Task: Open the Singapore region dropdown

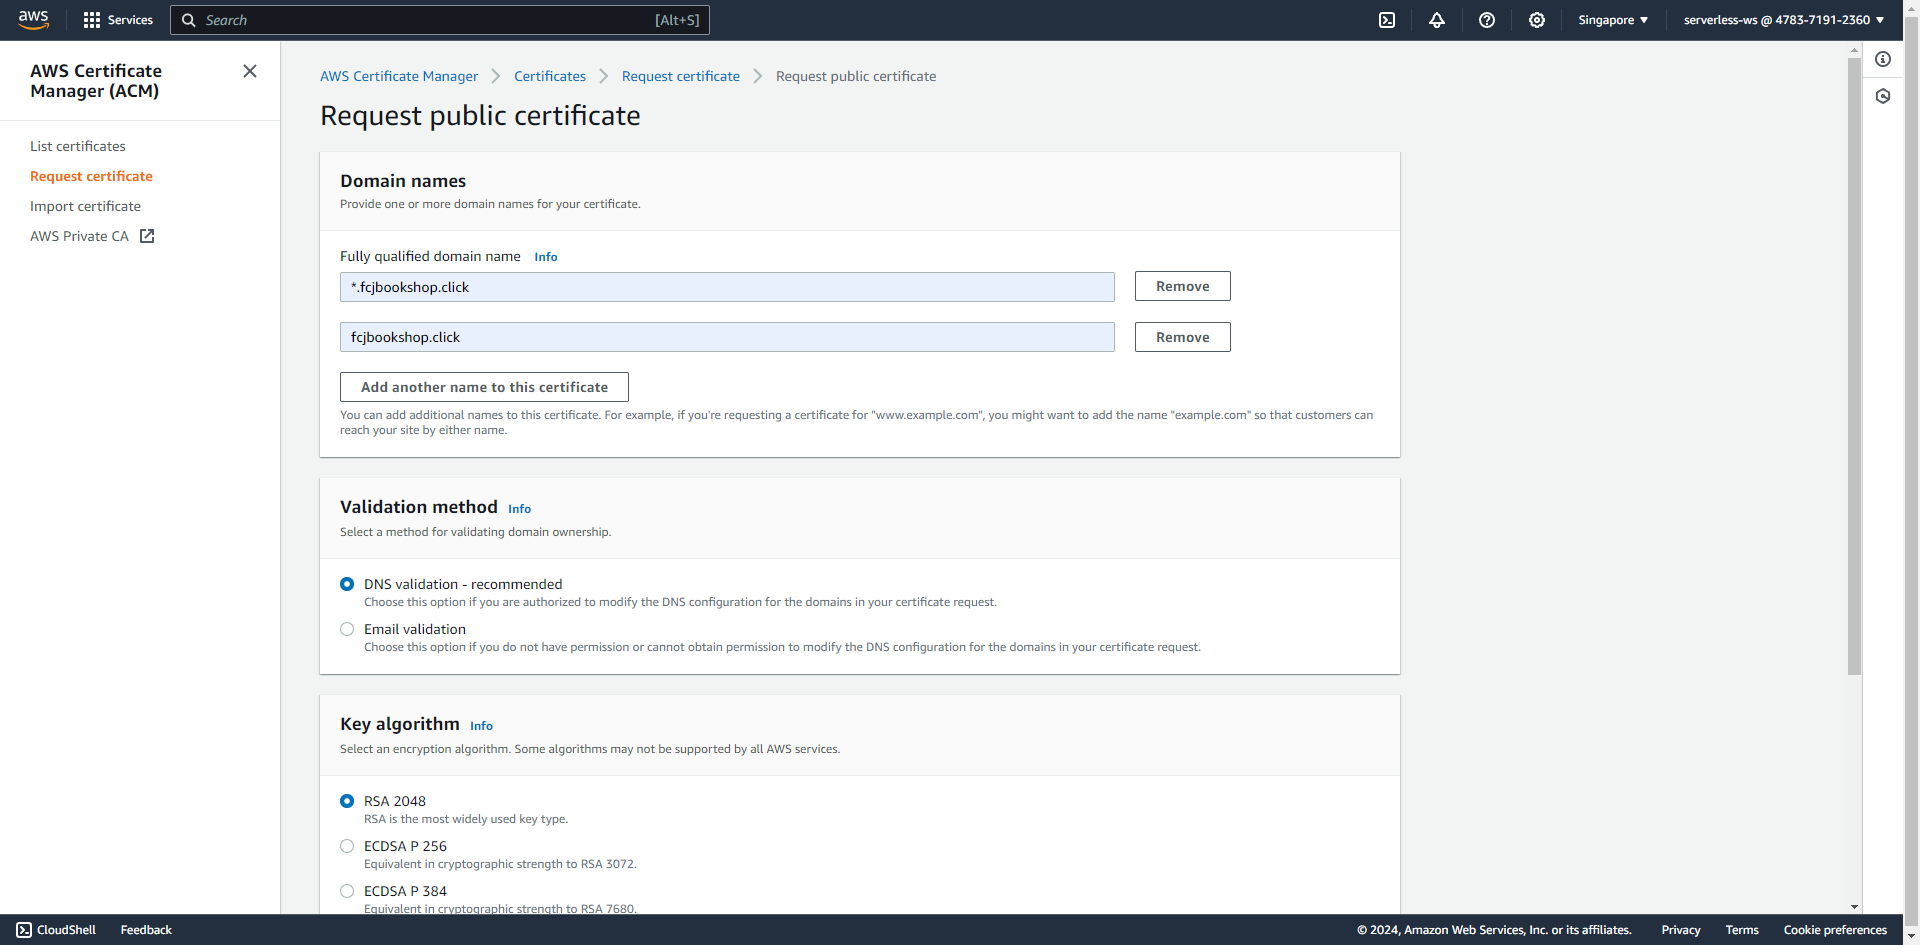Action: coord(1613,20)
